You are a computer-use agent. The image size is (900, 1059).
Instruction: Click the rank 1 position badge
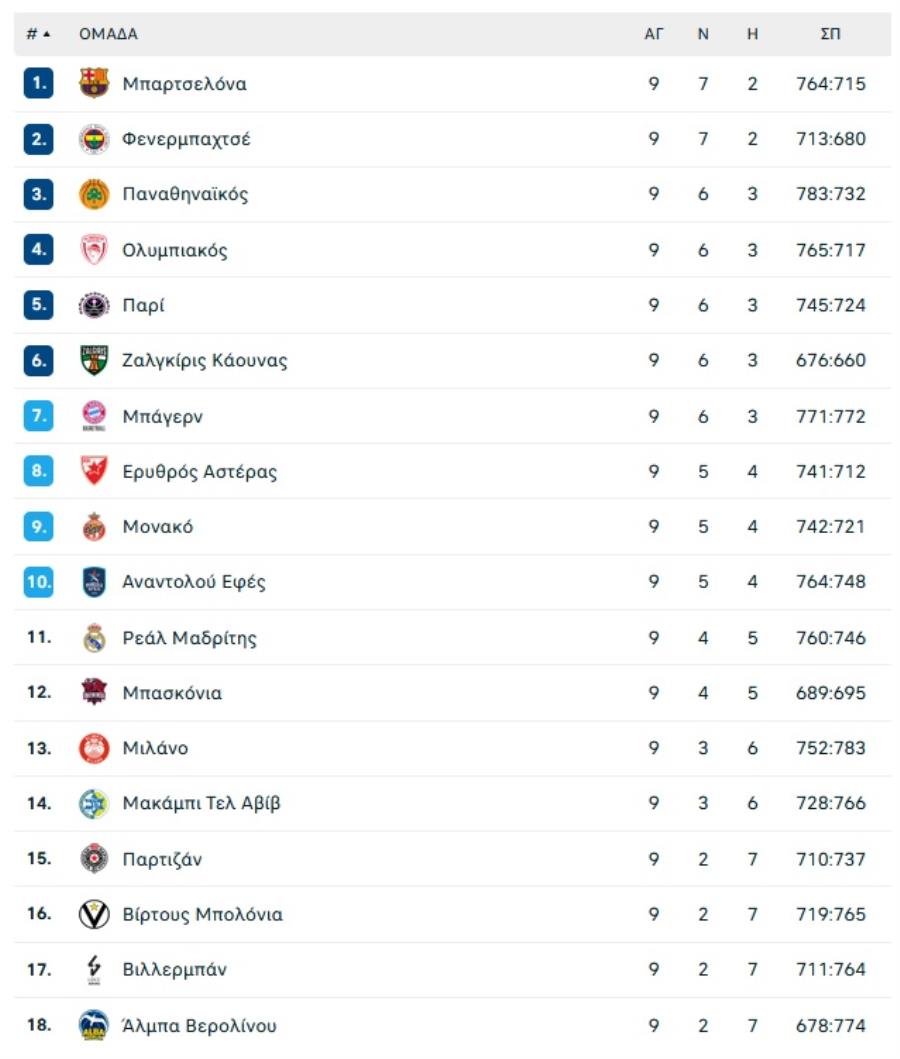pos(38,84)
